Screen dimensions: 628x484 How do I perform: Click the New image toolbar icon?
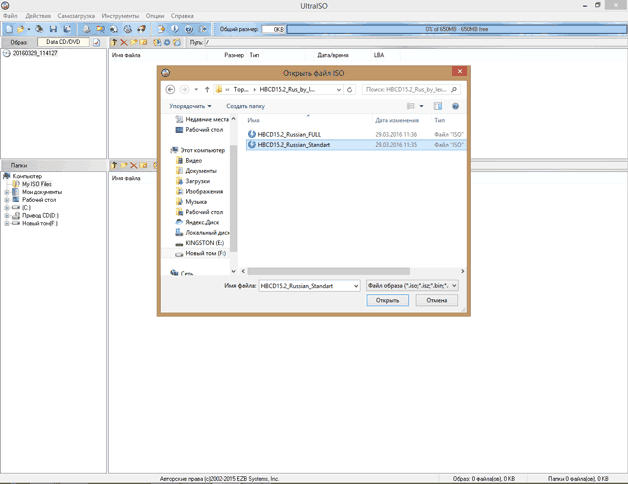pyautogui.click(x=9, y=29)
